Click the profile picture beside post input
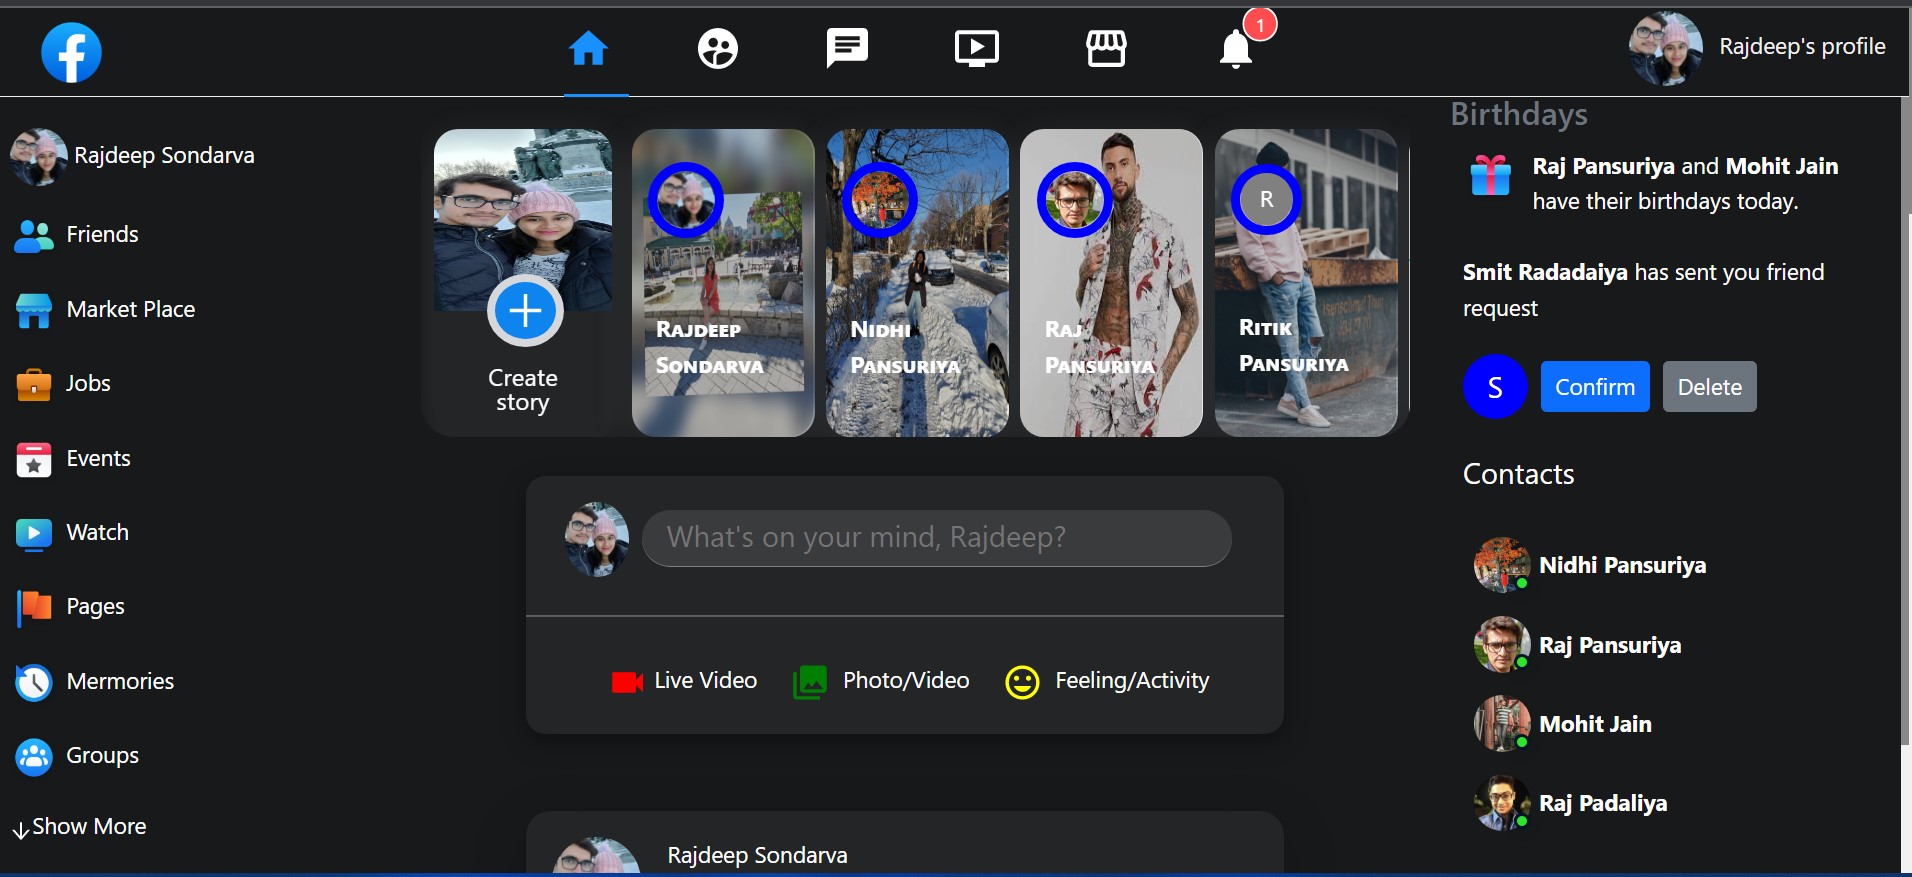Image resolution: width=1912 pixels, height=877 pixels. [x=597, y=540]
